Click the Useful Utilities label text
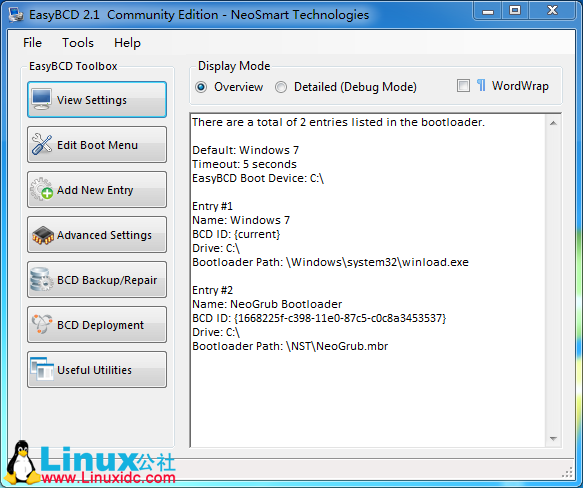The height and width of the screenshot is (488, 583). pos(94,370)
